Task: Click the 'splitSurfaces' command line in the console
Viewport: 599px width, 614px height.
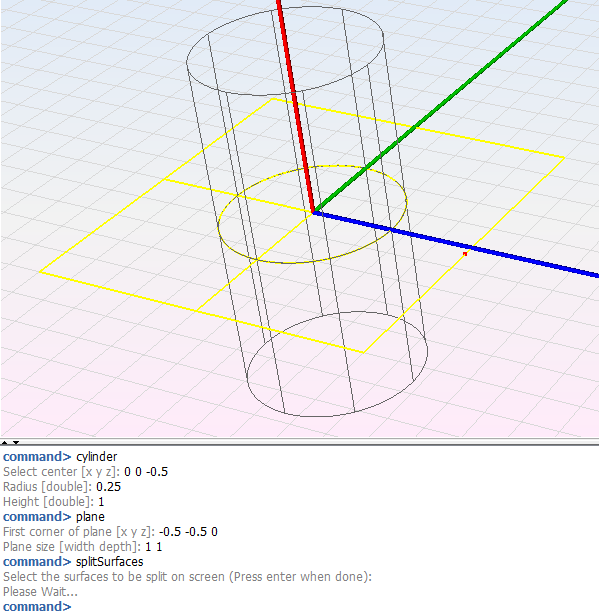Action: coord(73,562)
